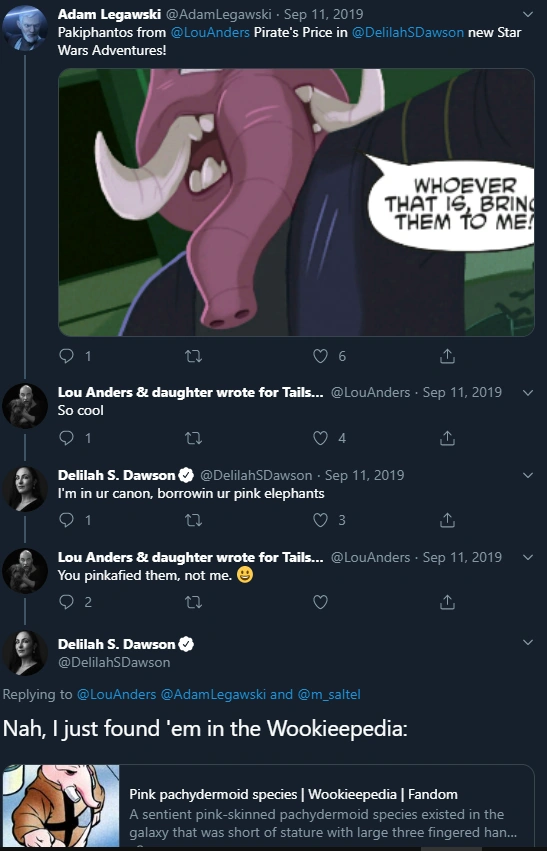Viewport: 547px width, 851px height.
Task: Open more options chevron on Adam Legawski's tweet
Action: coord(527,14)
